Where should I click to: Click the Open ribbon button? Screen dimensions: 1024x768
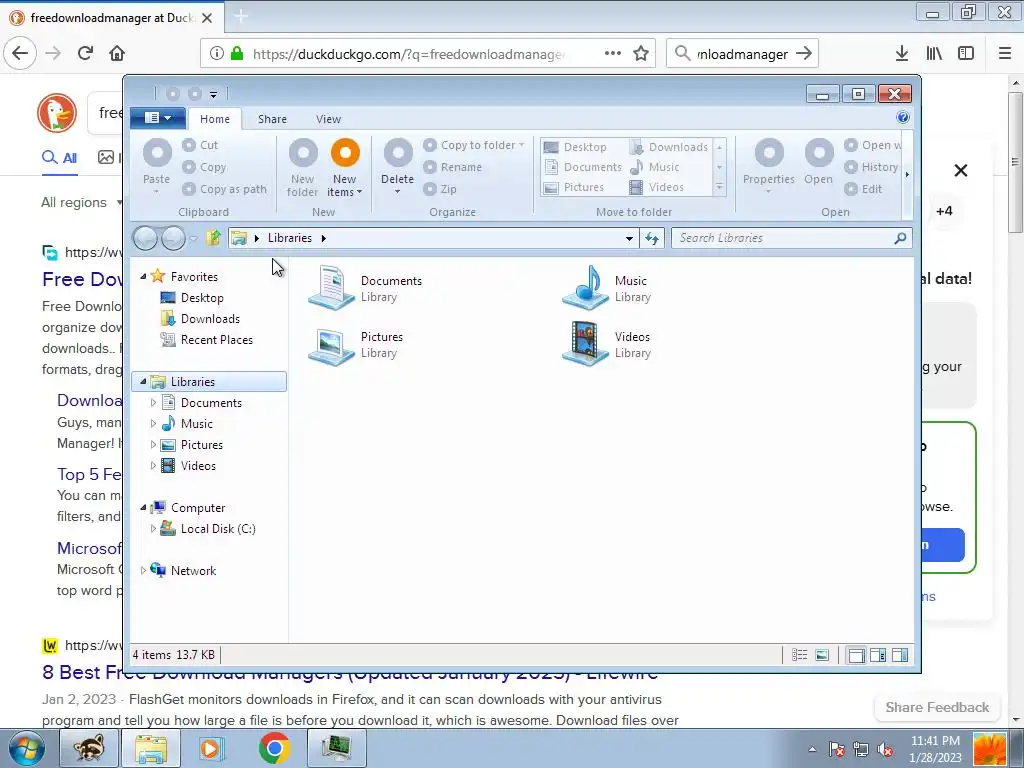tap(818, 162)
